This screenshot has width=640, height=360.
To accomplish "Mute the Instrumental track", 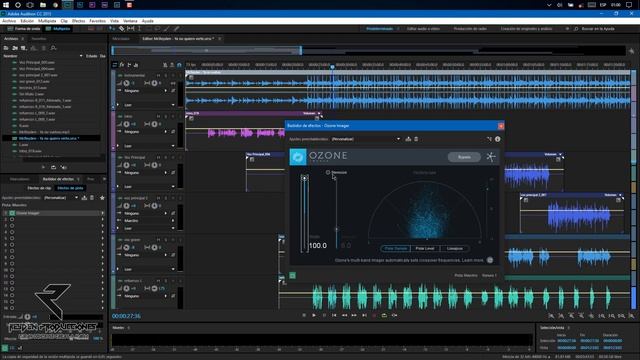I will click(158, 76).
